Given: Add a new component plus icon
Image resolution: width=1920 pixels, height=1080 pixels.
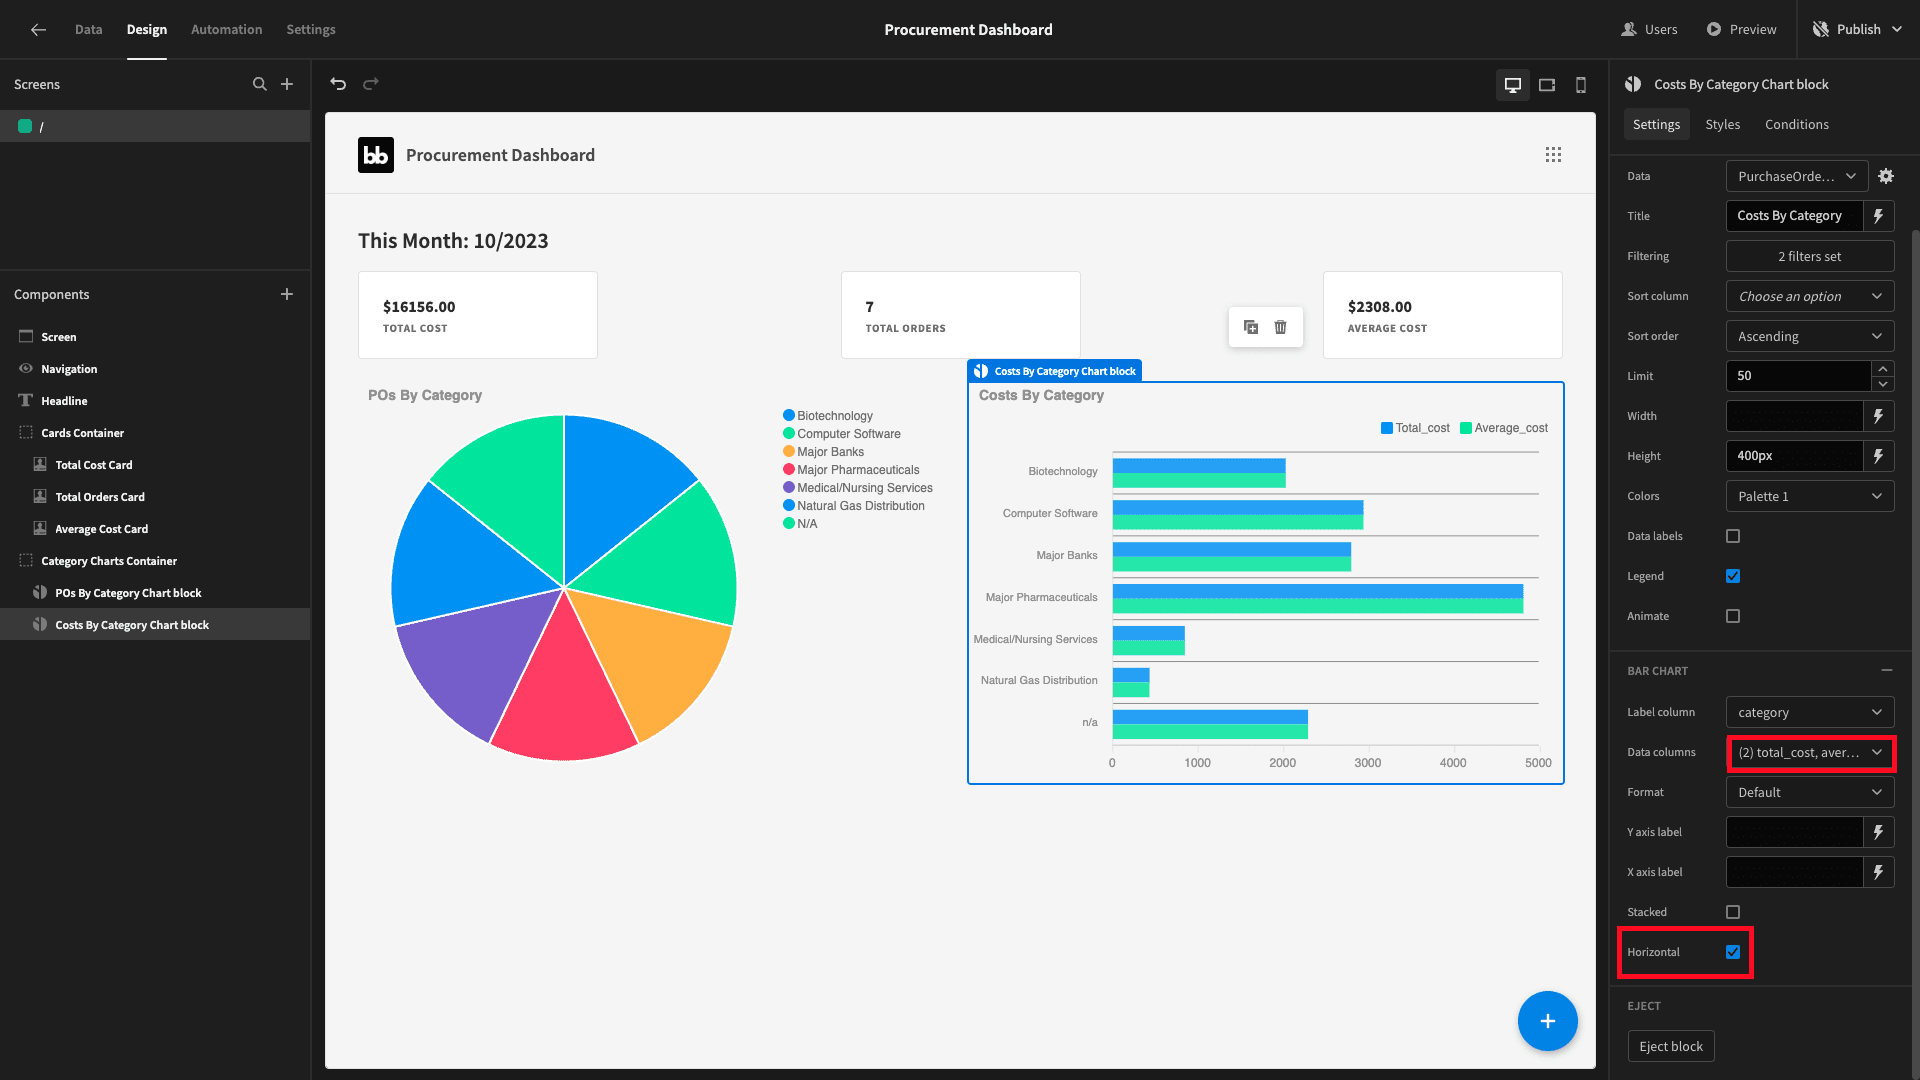Looking at the screenshot, I should click(x=287, y=294).
